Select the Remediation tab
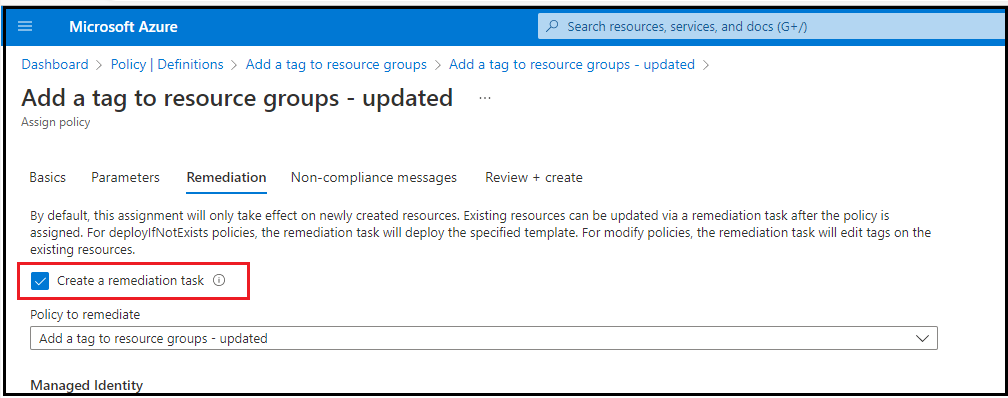The height and width of the screenshot is (398, 1008). 226,177
